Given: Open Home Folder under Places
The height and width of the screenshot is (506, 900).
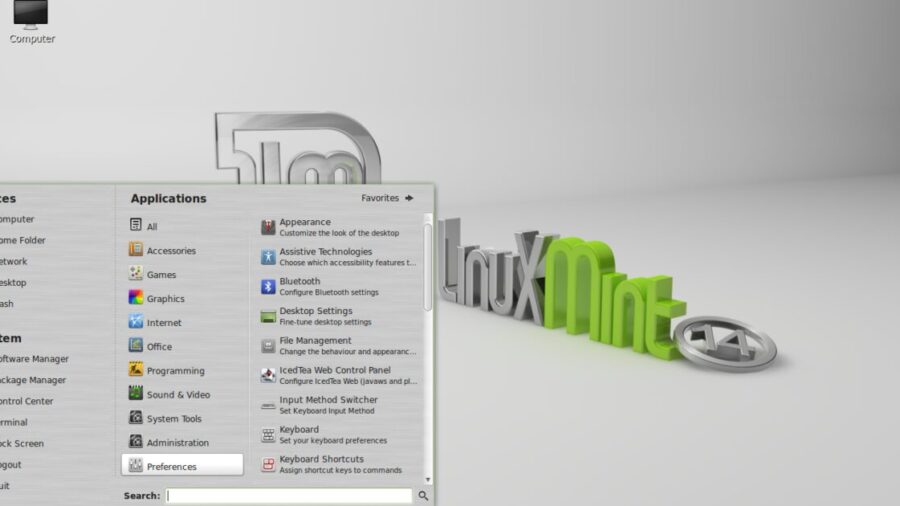Looking at the screenshot, I should pos(22,240).
